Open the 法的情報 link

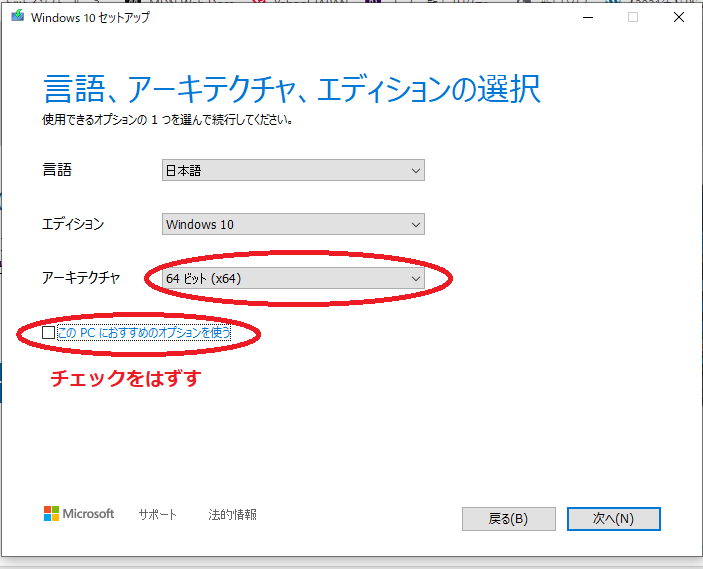pyautogui.click(x=232, y=514)
